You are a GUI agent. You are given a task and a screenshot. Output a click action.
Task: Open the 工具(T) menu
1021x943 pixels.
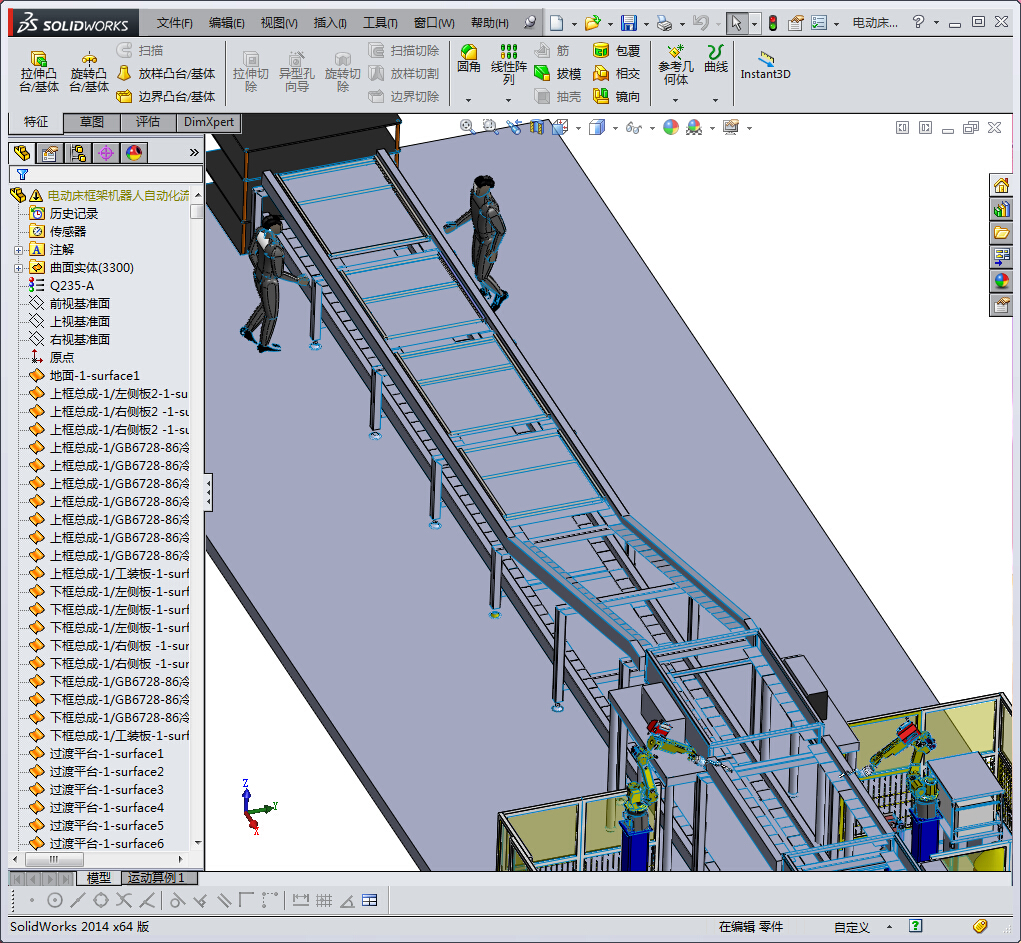point(379,23)
